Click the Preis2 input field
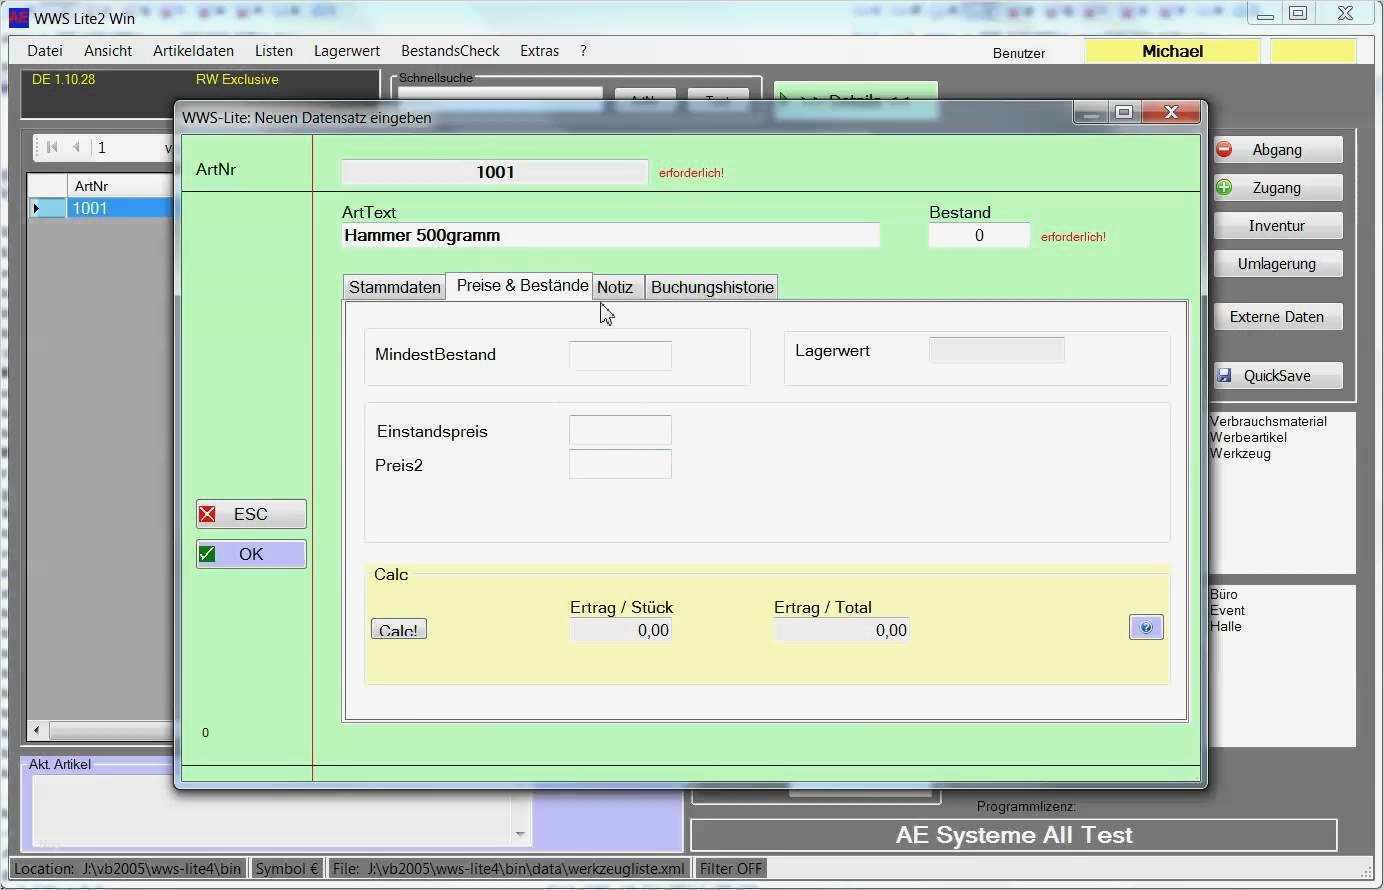 [x=620, y=464]
